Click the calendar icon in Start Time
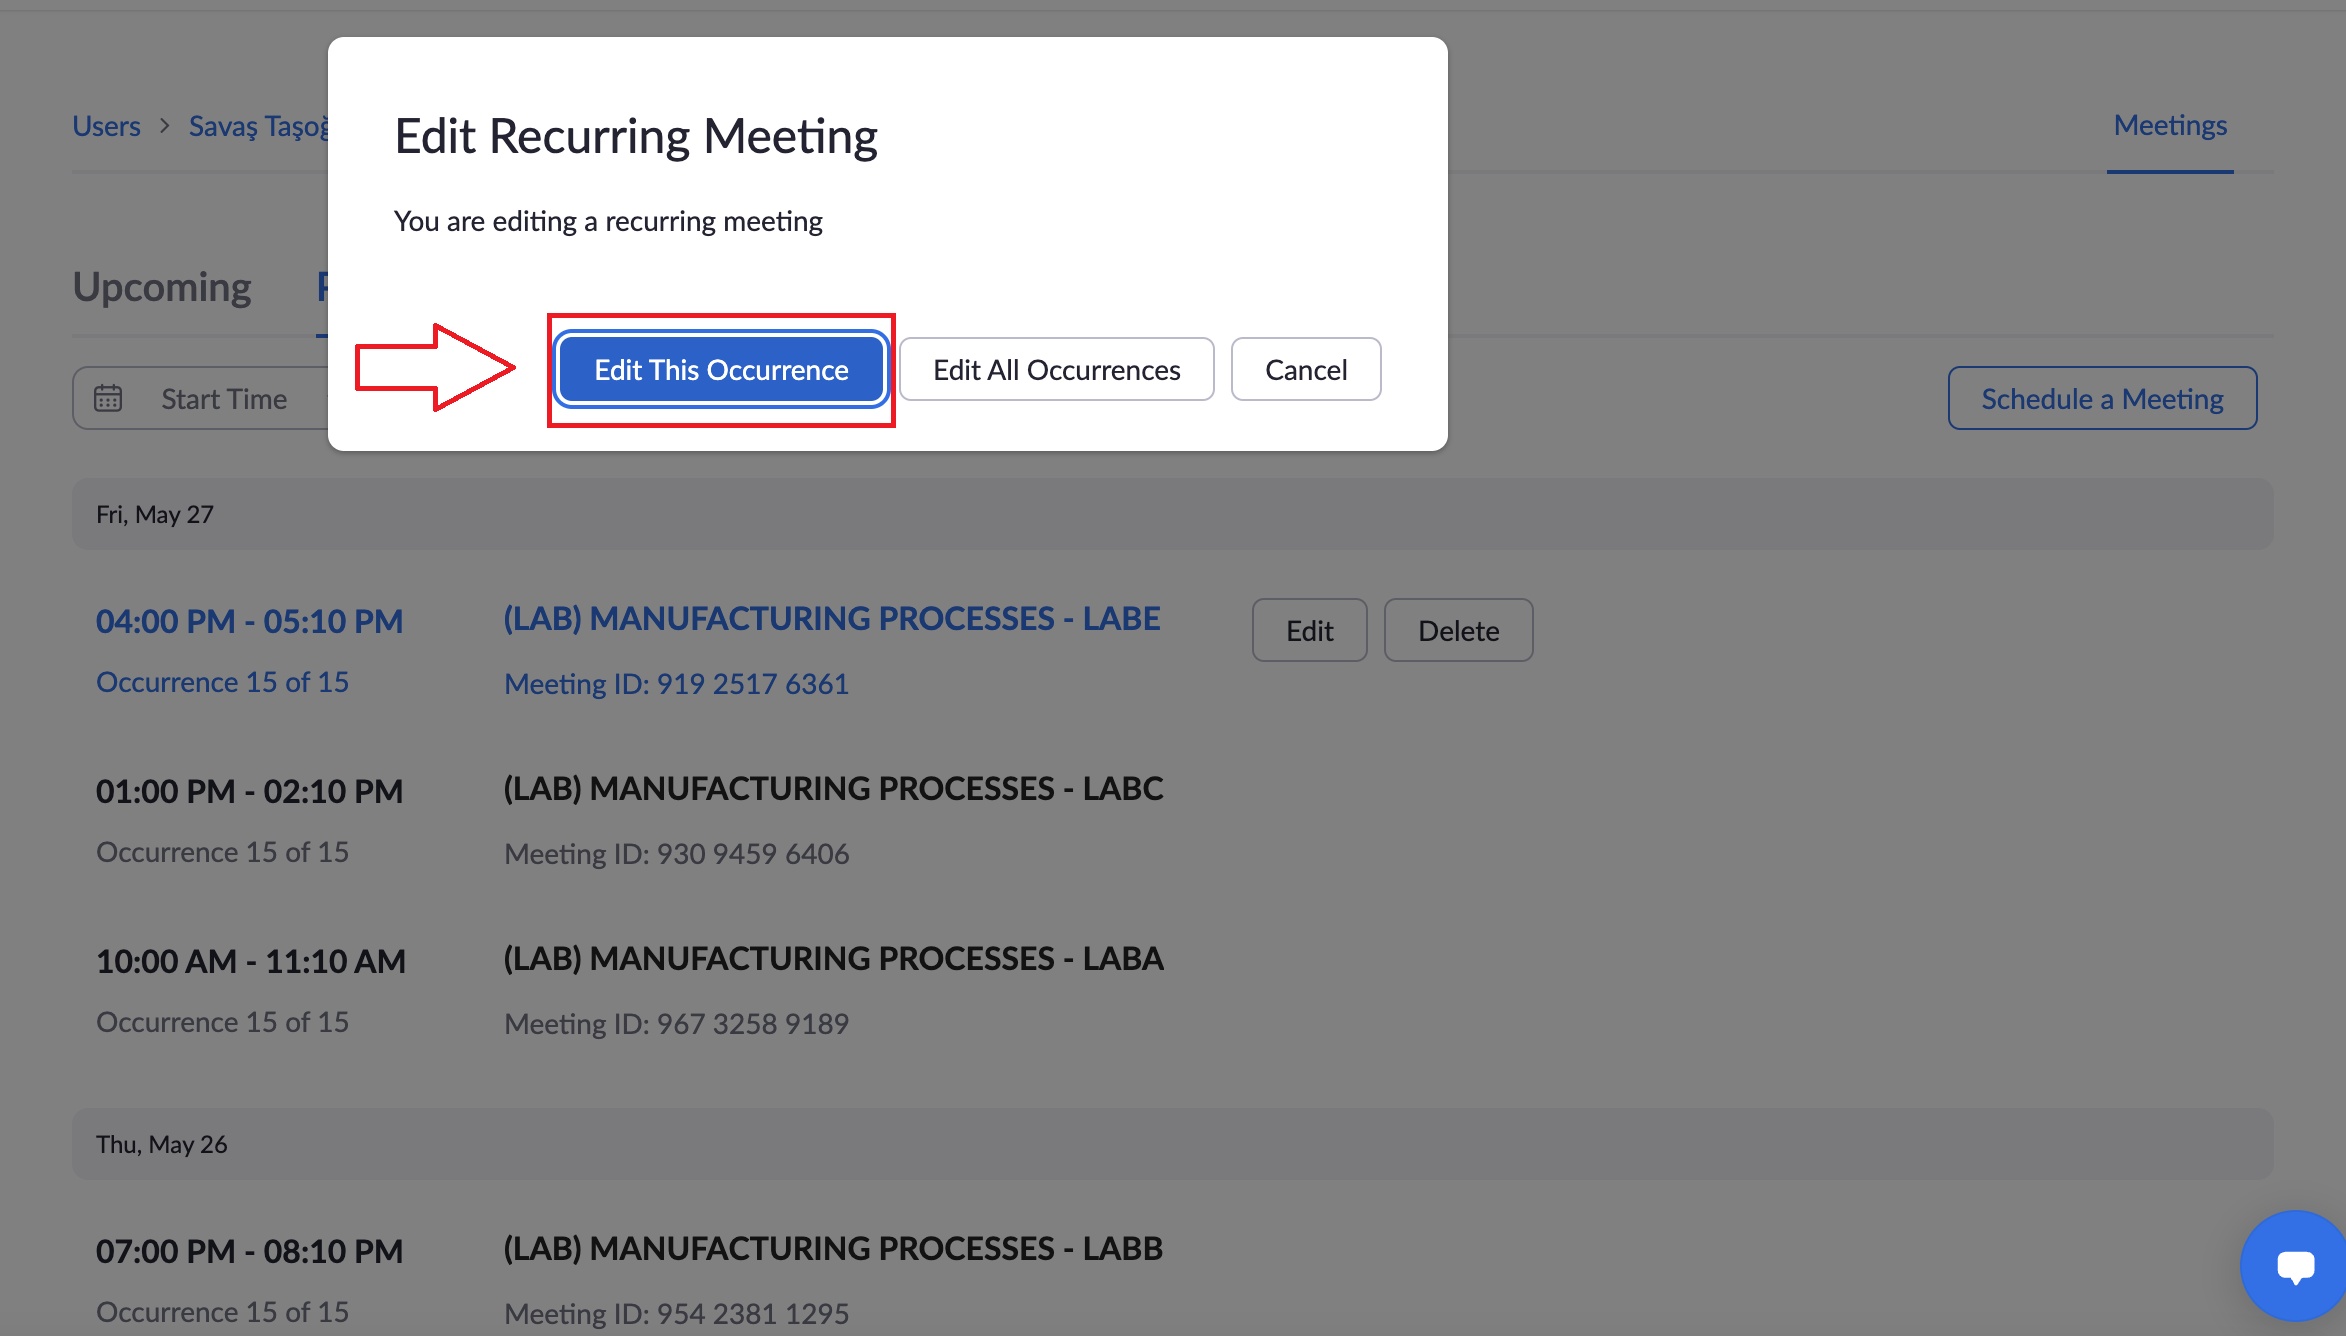The image size is (2346, 1336). click(x=108, y=398)
